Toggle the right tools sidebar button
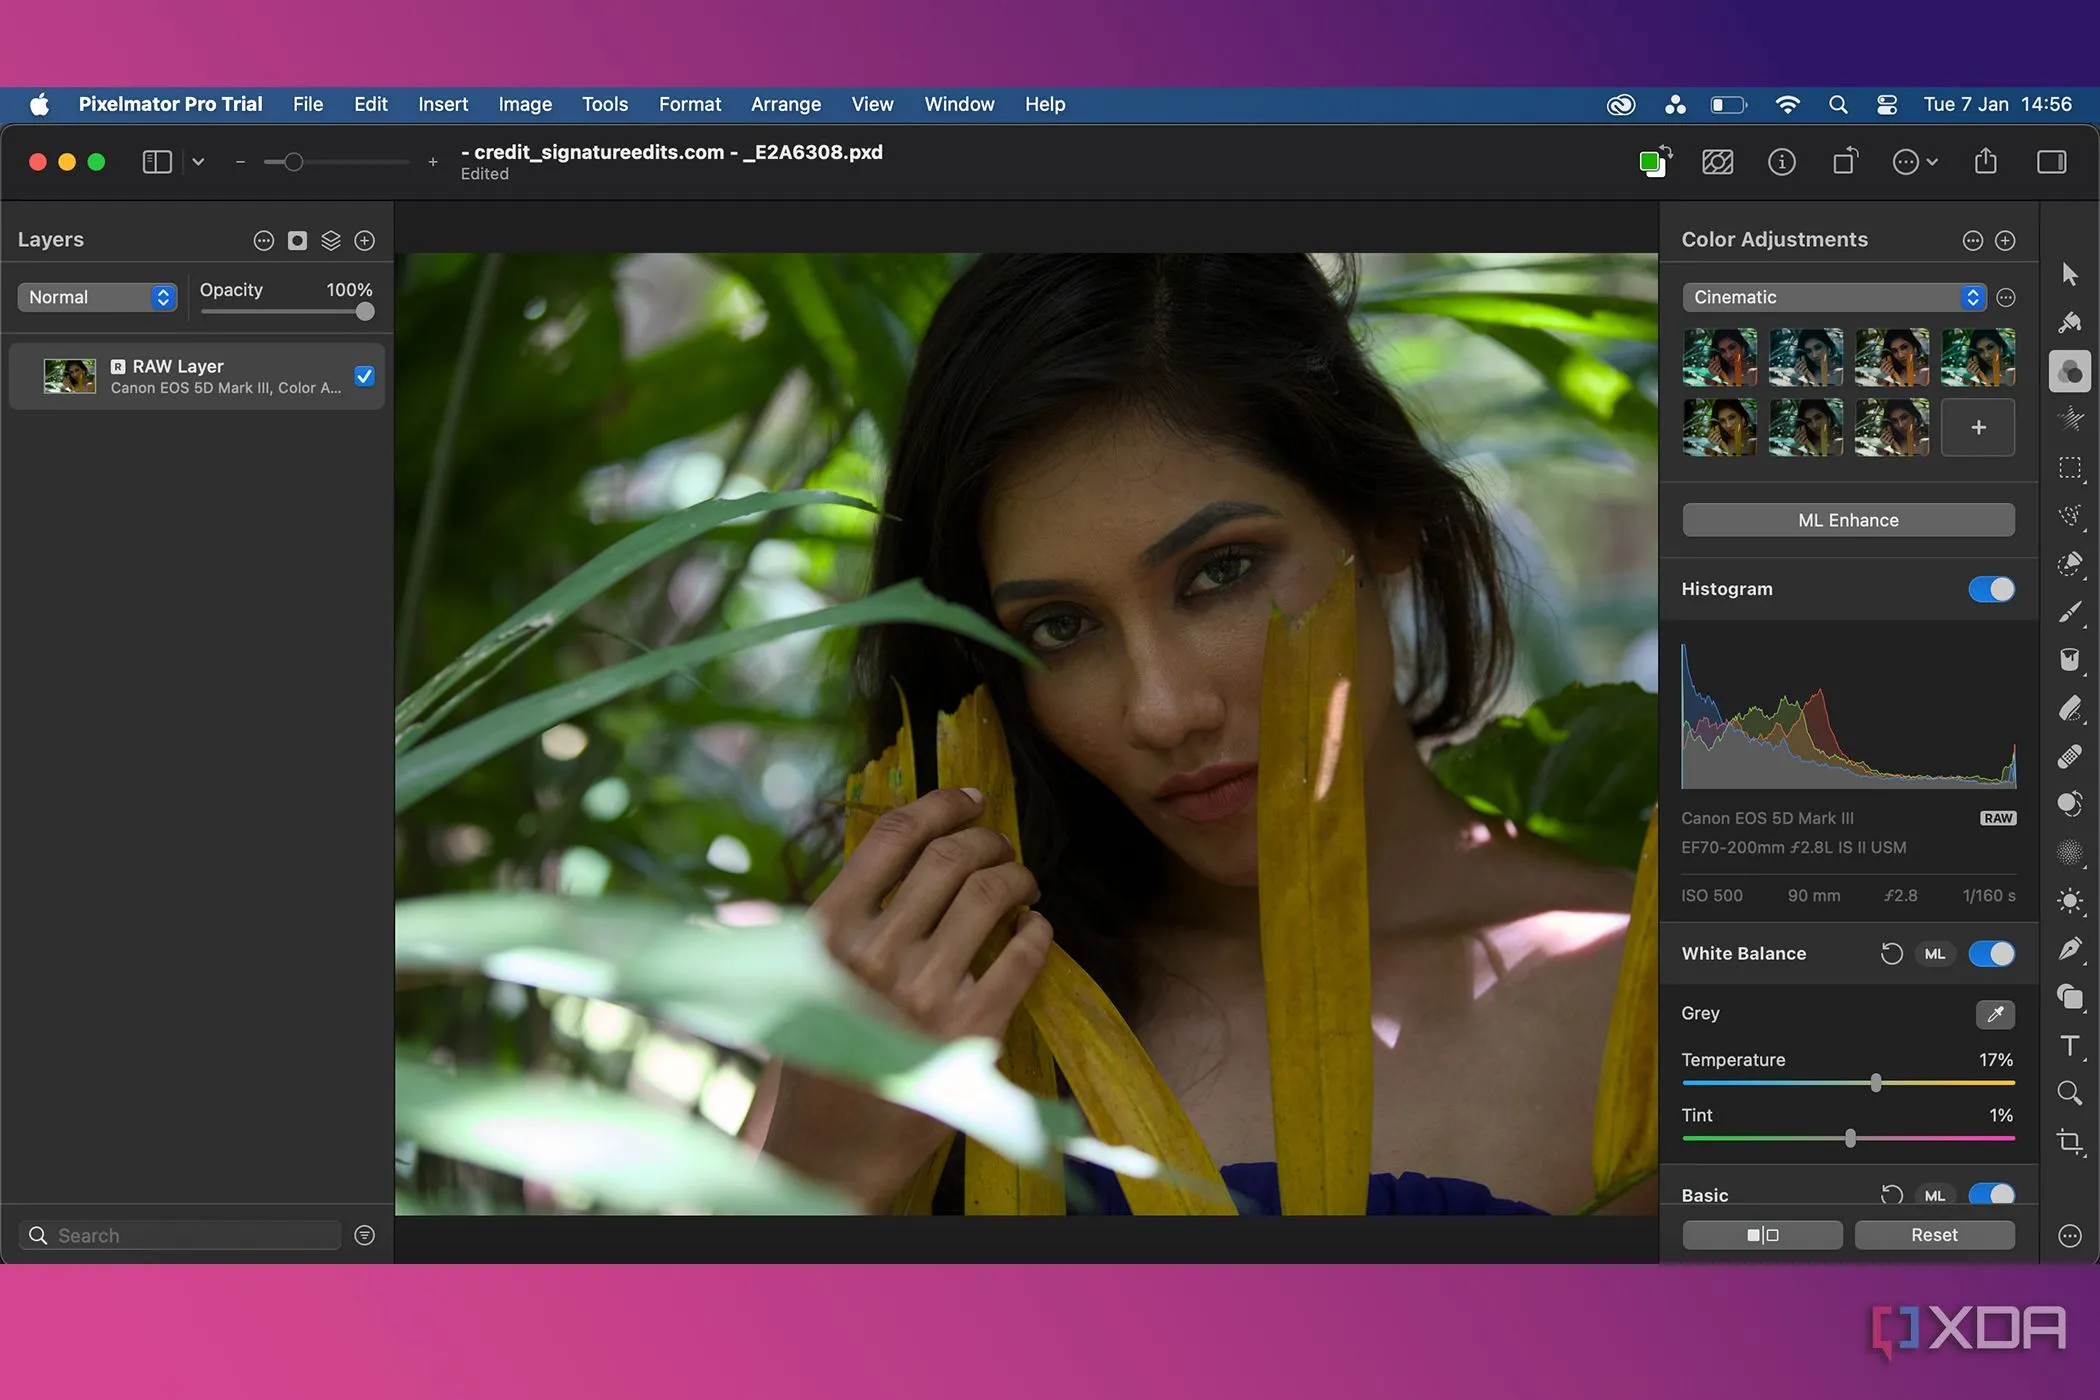 (x=2051, y=162)
